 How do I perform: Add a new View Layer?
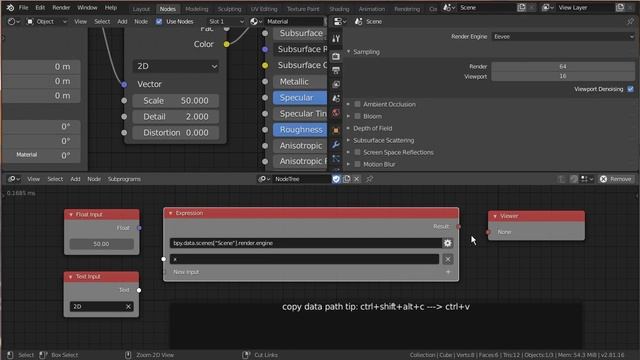click(x=620, y=8)
